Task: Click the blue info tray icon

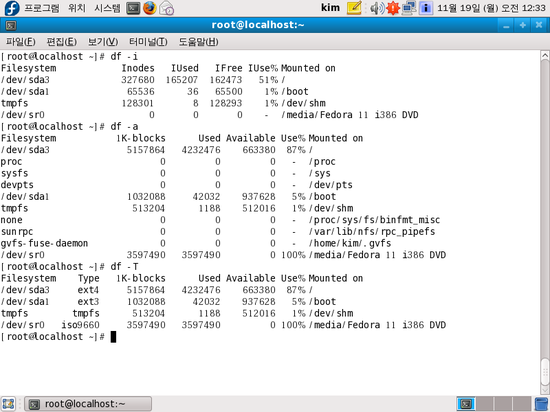Action: tap(425, 8)
